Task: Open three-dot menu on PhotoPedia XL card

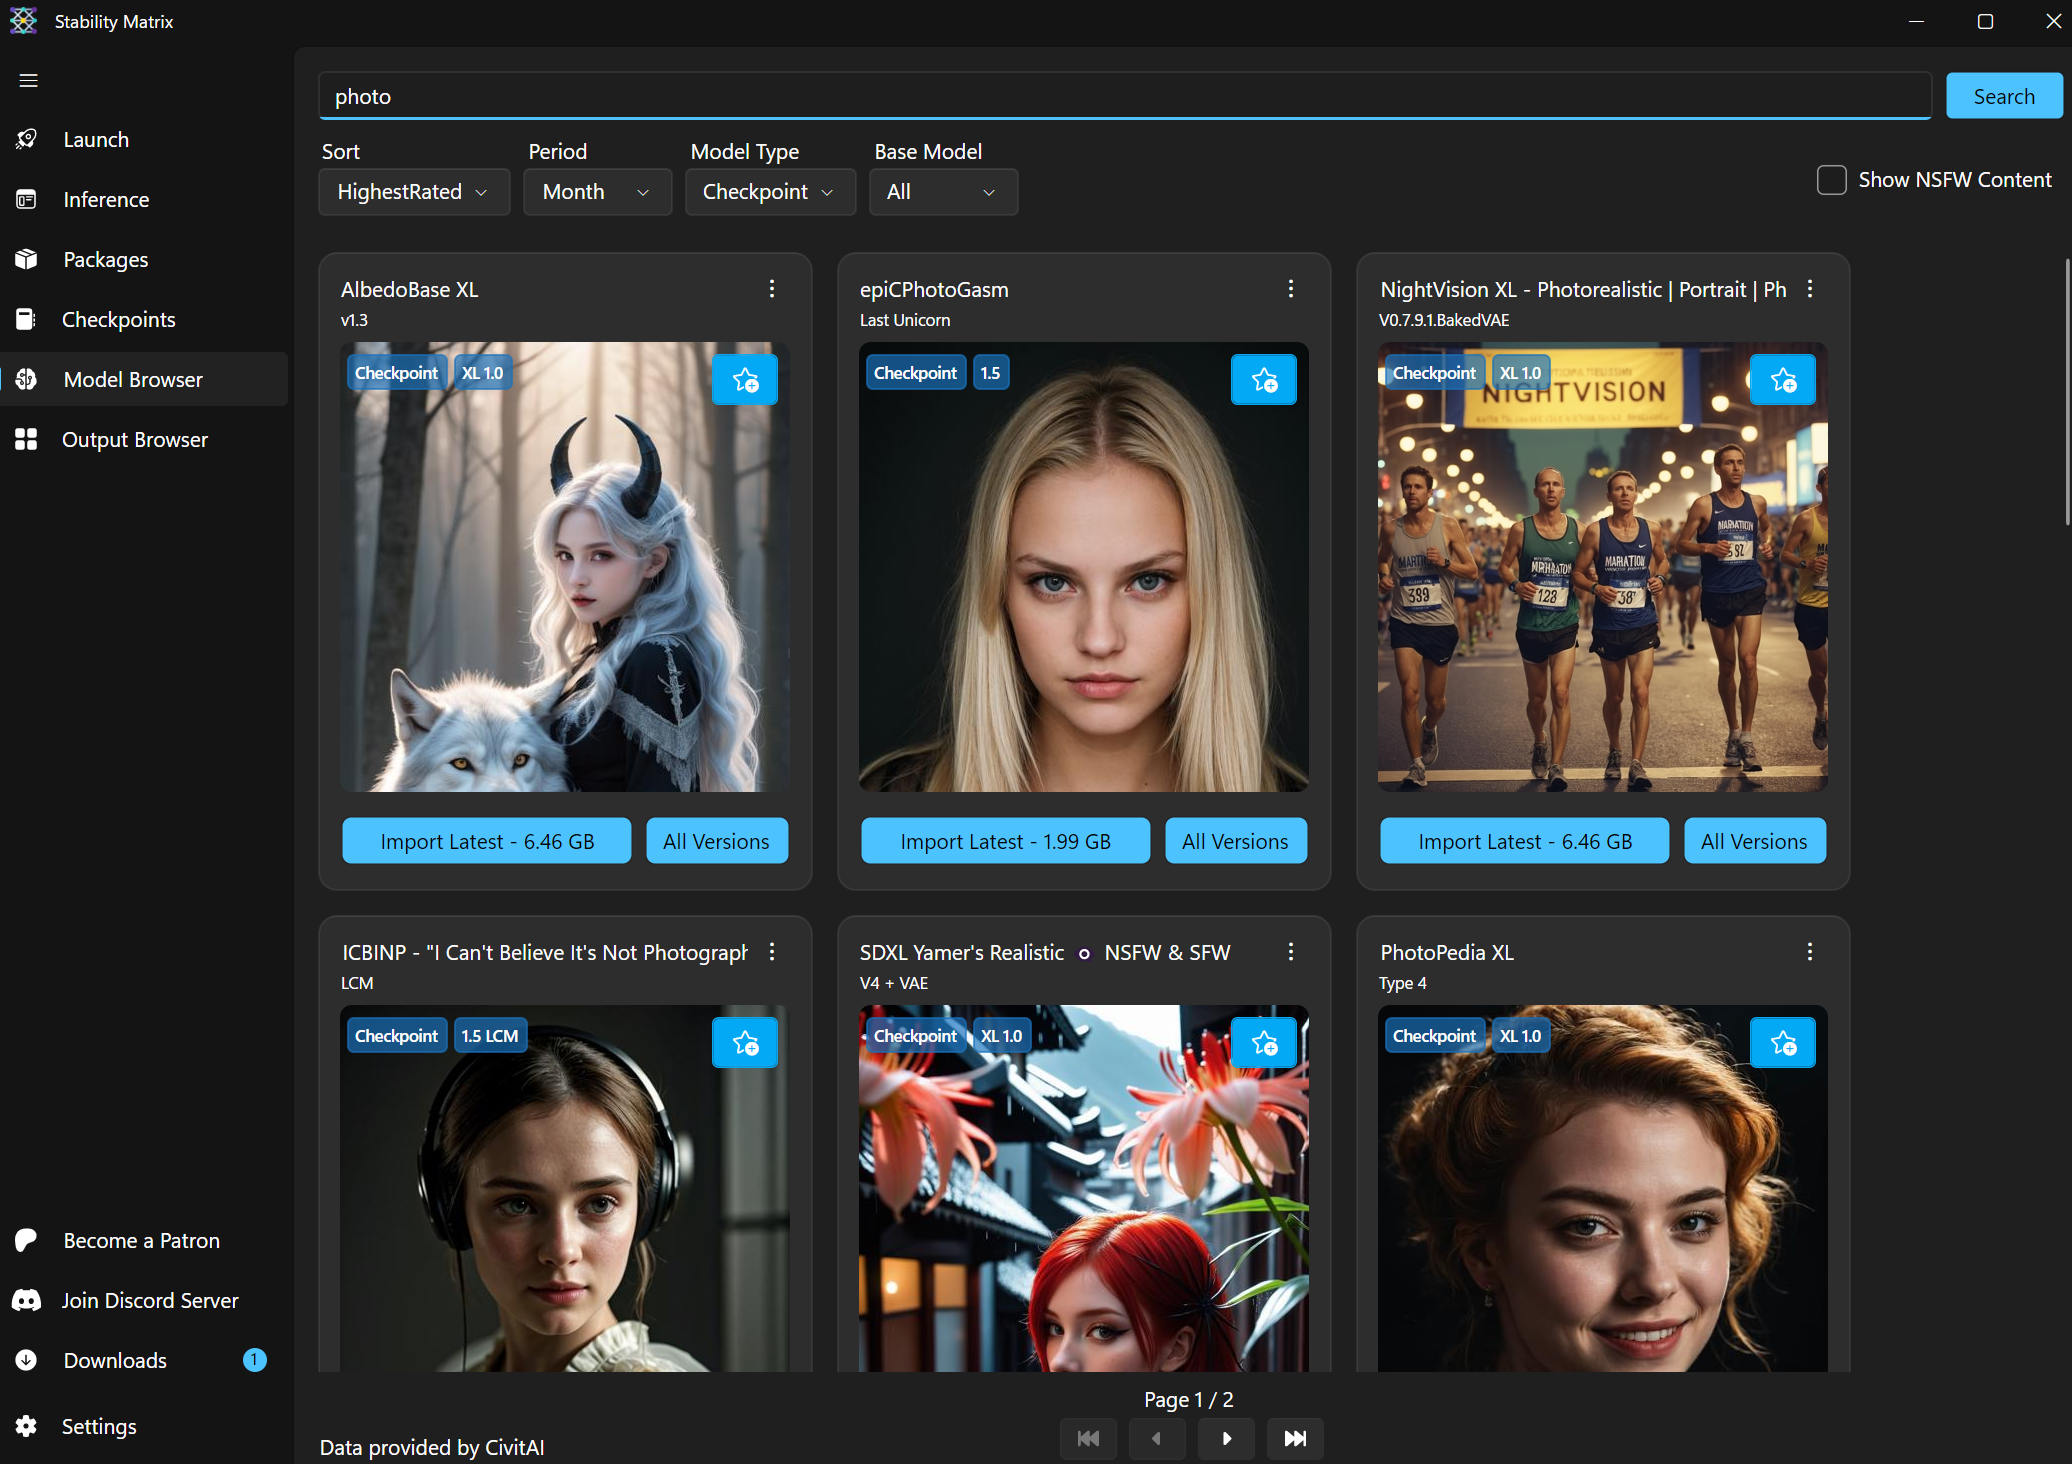Action: click(x=1810, y=952)
